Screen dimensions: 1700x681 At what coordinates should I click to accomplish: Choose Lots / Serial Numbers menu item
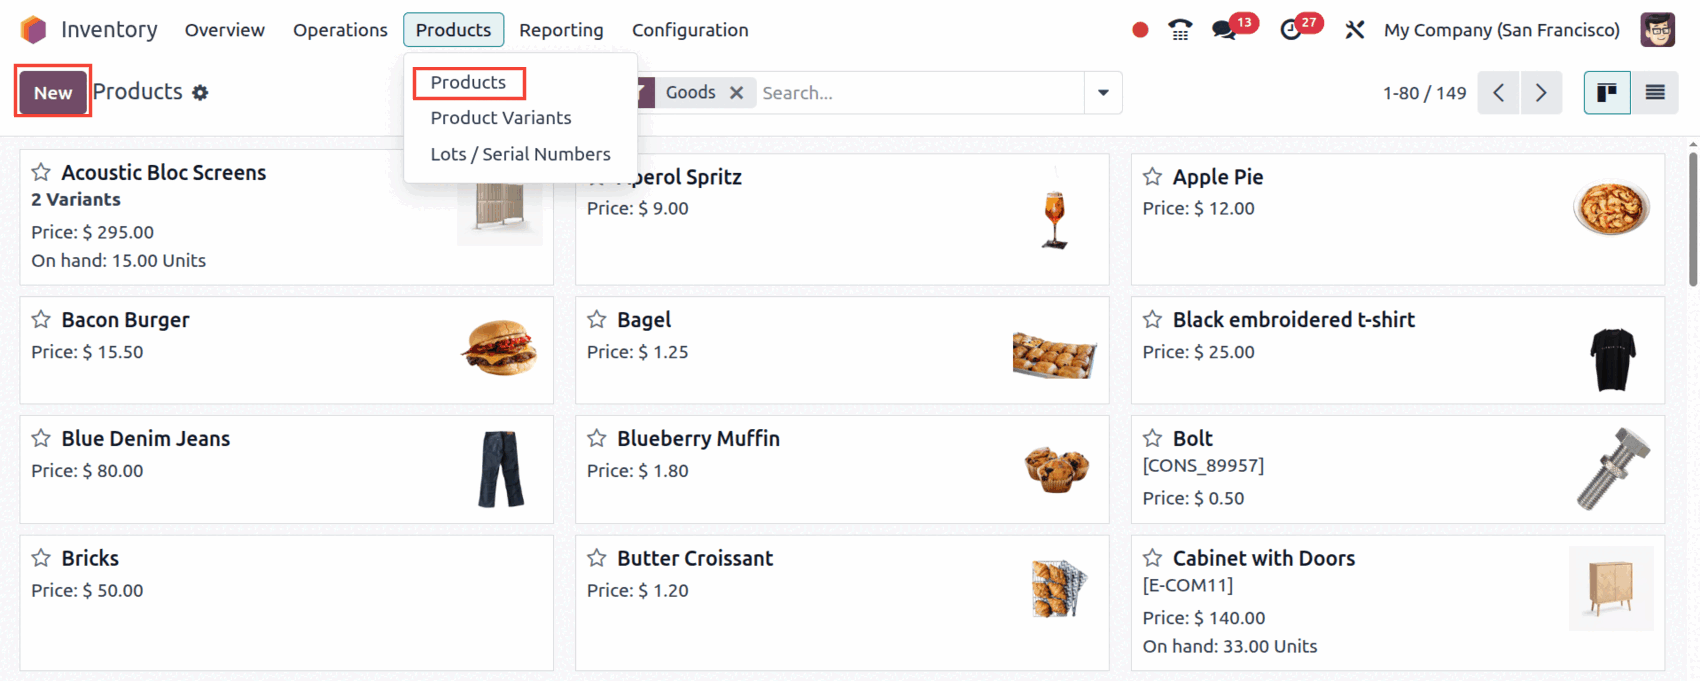(x=520, y=154)
